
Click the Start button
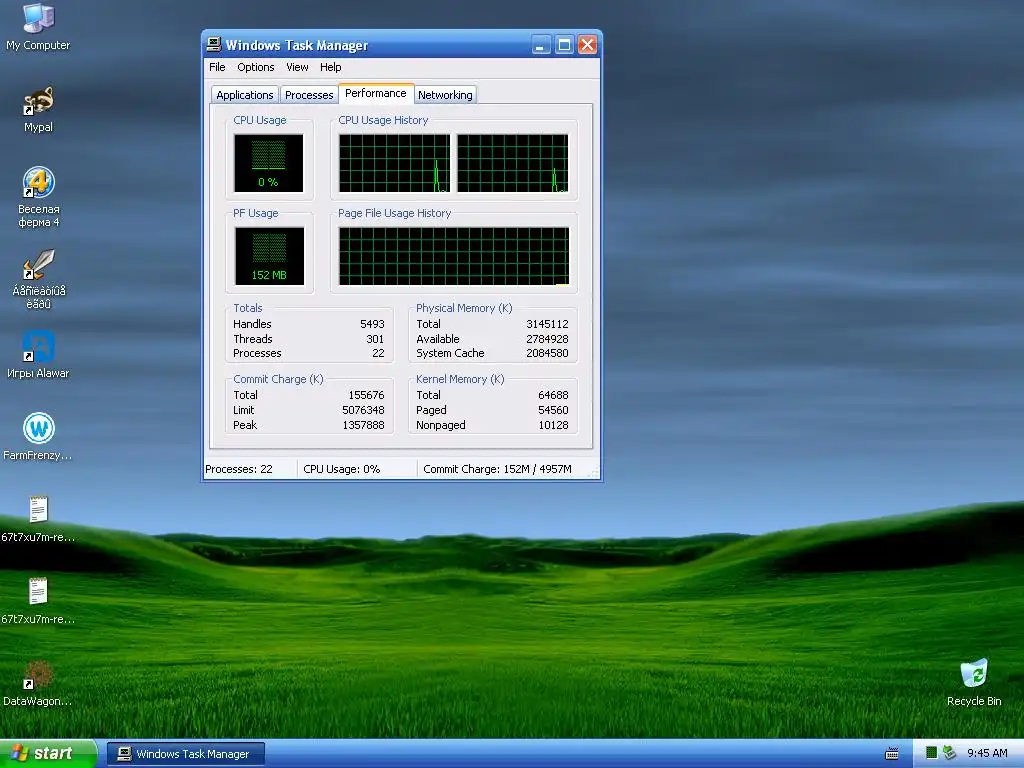click(x=48, y=753)
